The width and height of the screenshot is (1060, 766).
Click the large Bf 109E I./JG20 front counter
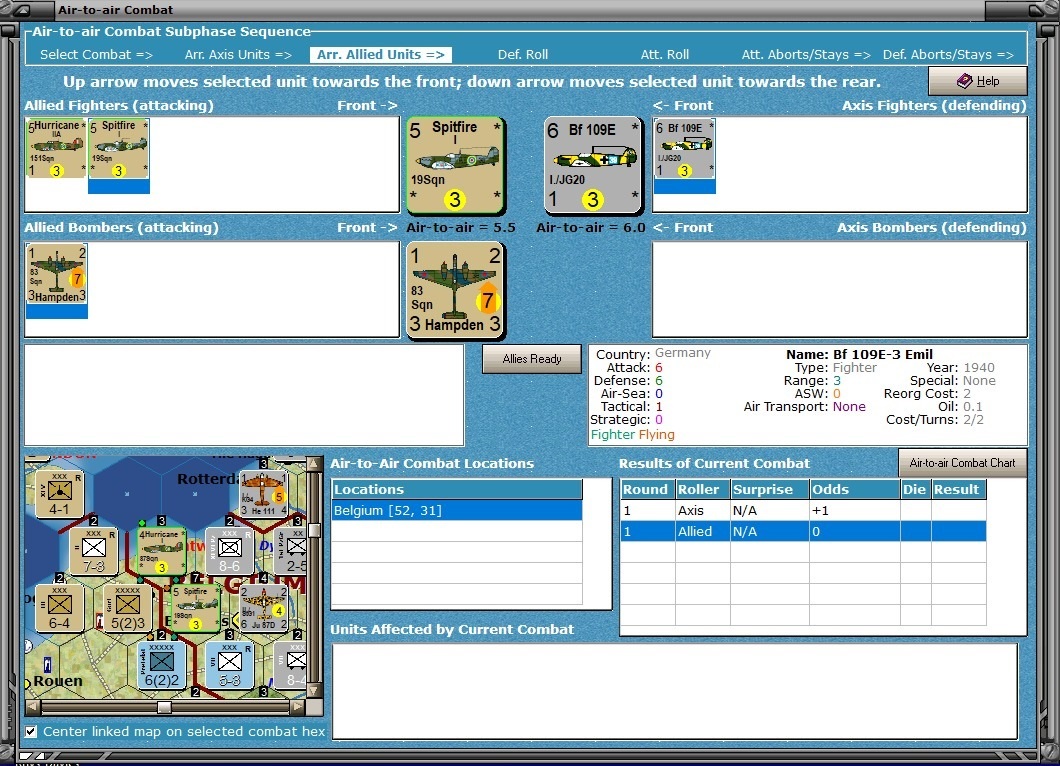[594, 165]
